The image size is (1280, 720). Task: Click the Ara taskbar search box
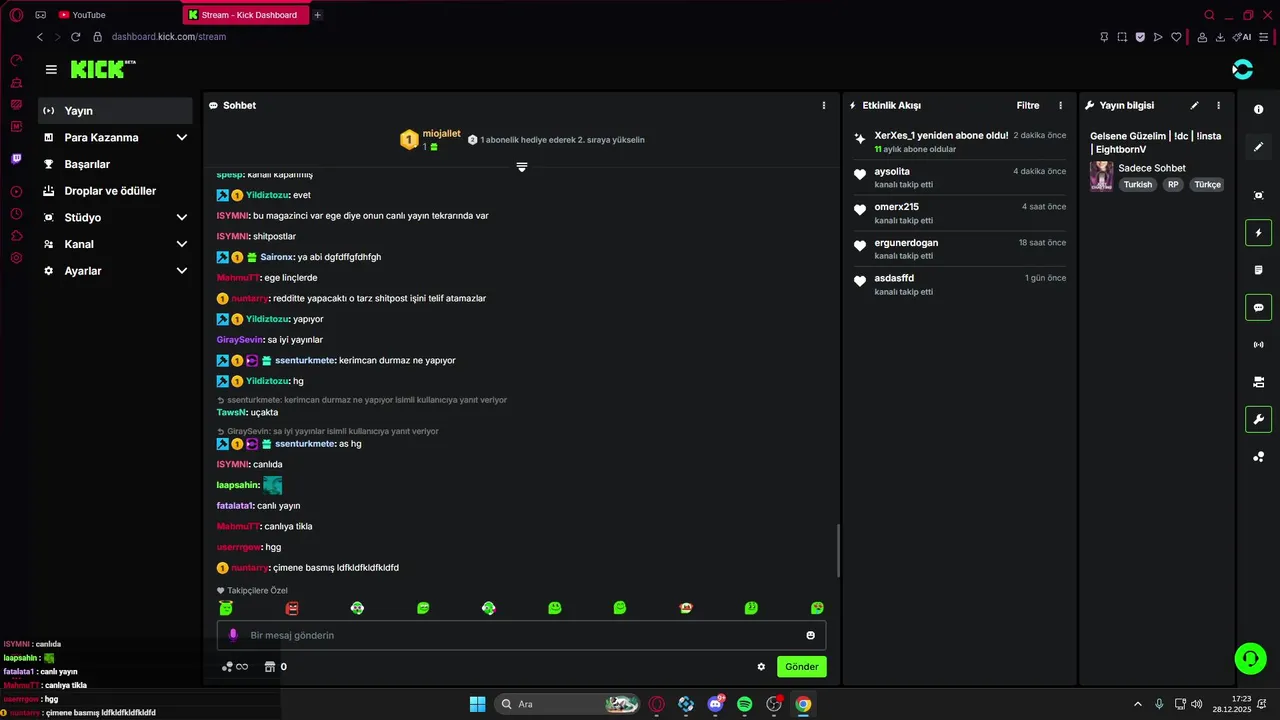(x=568, y=704)
